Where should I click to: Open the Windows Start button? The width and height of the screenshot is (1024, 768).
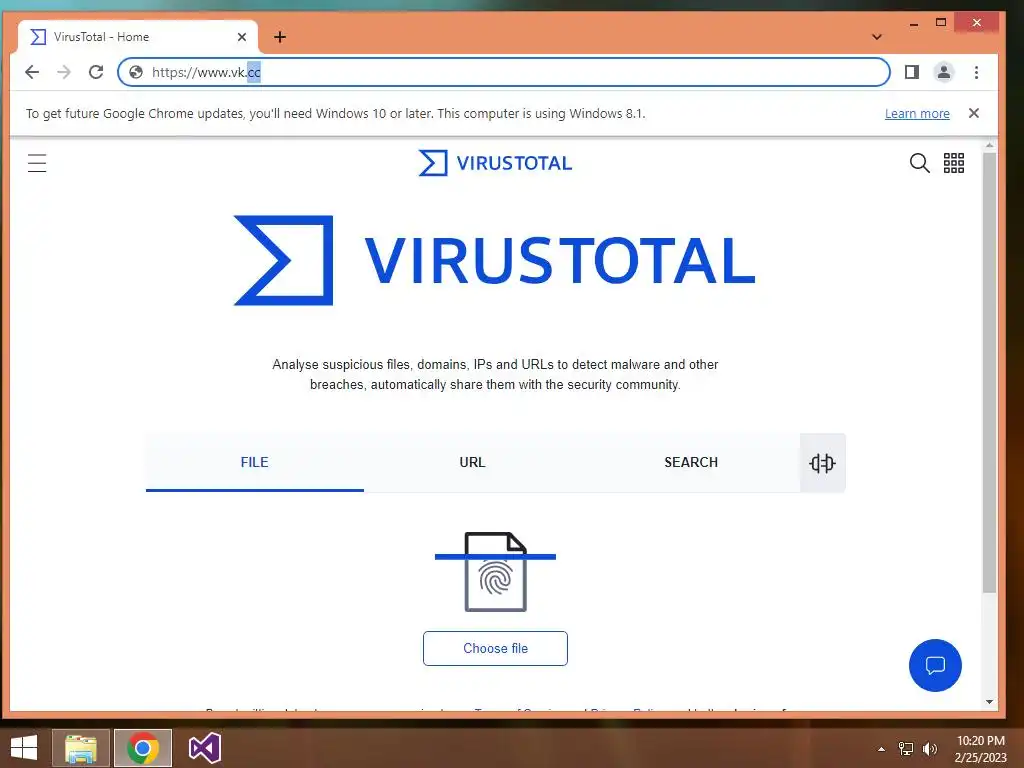click(24, 748)
